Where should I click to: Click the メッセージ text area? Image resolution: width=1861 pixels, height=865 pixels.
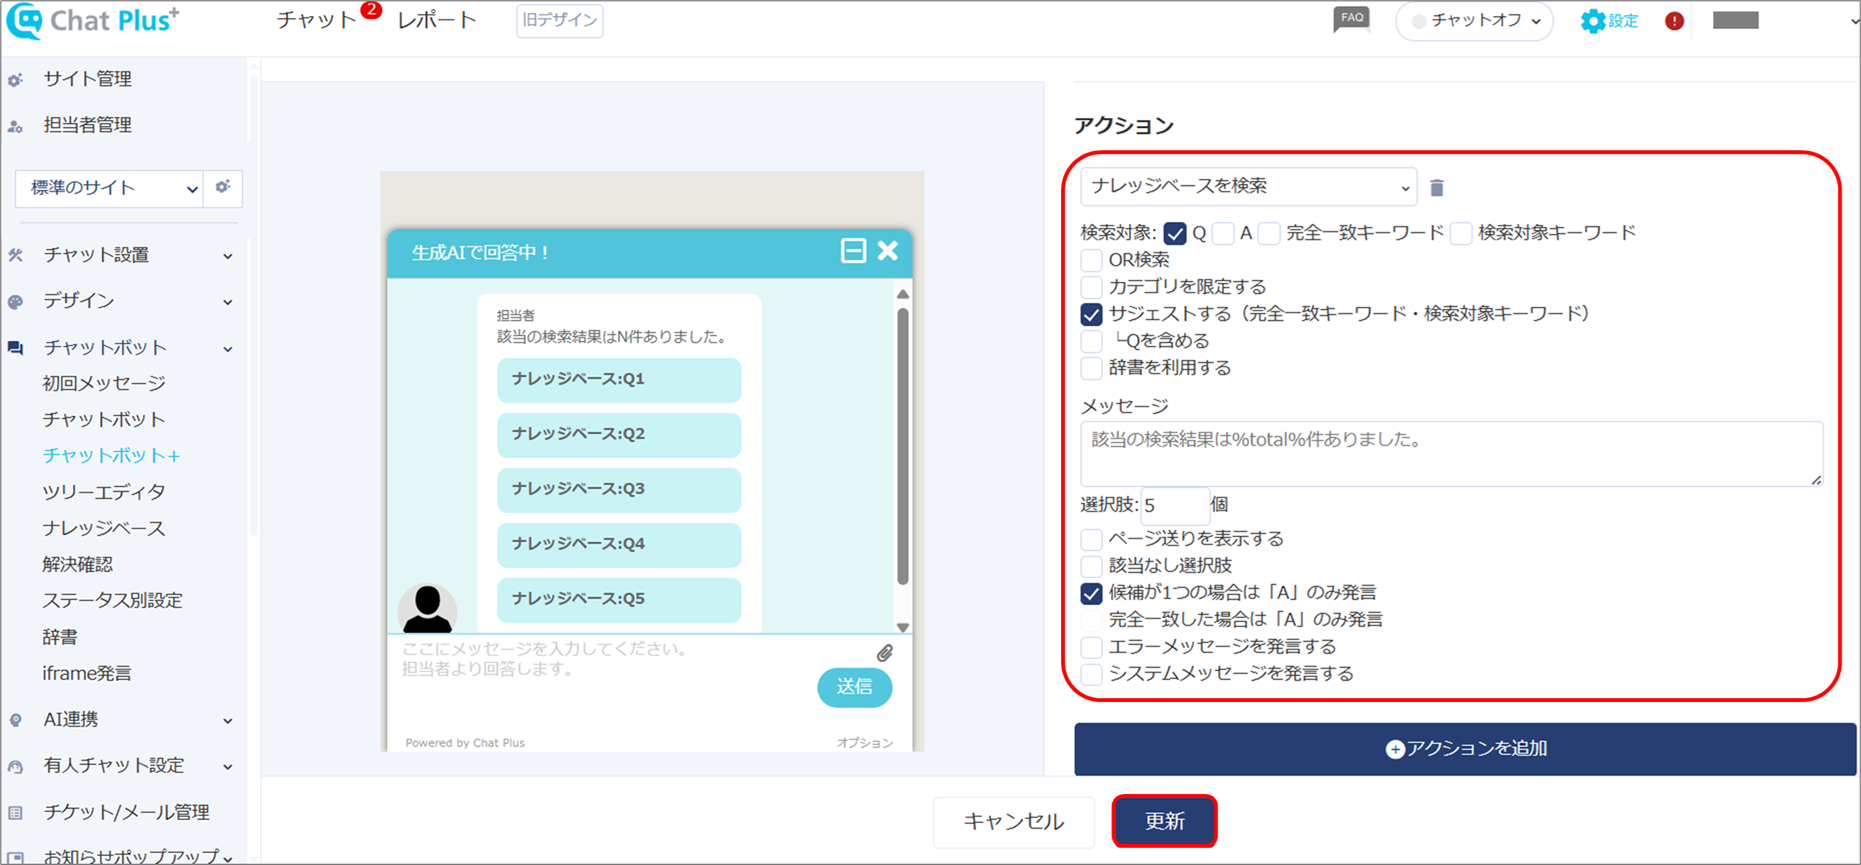coord(1451,454)
